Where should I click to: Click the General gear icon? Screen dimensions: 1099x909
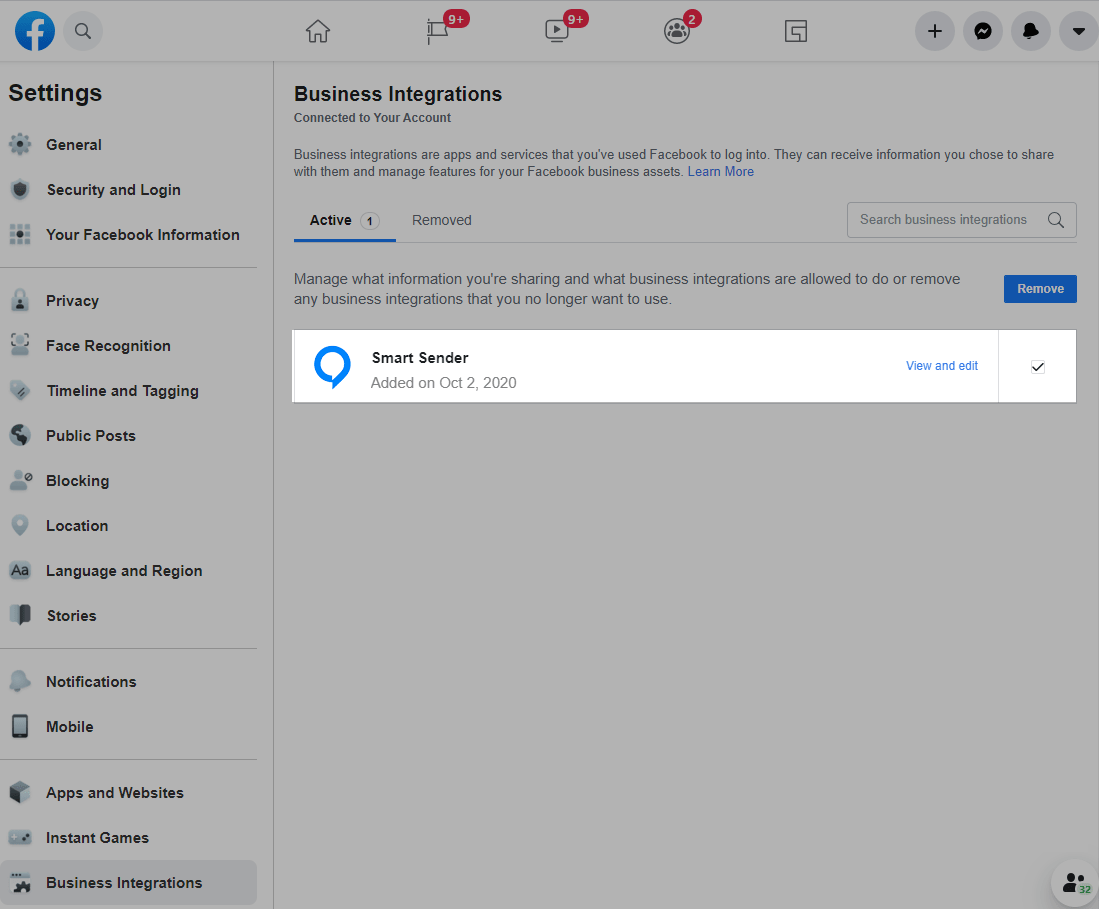tap(20, 144)
